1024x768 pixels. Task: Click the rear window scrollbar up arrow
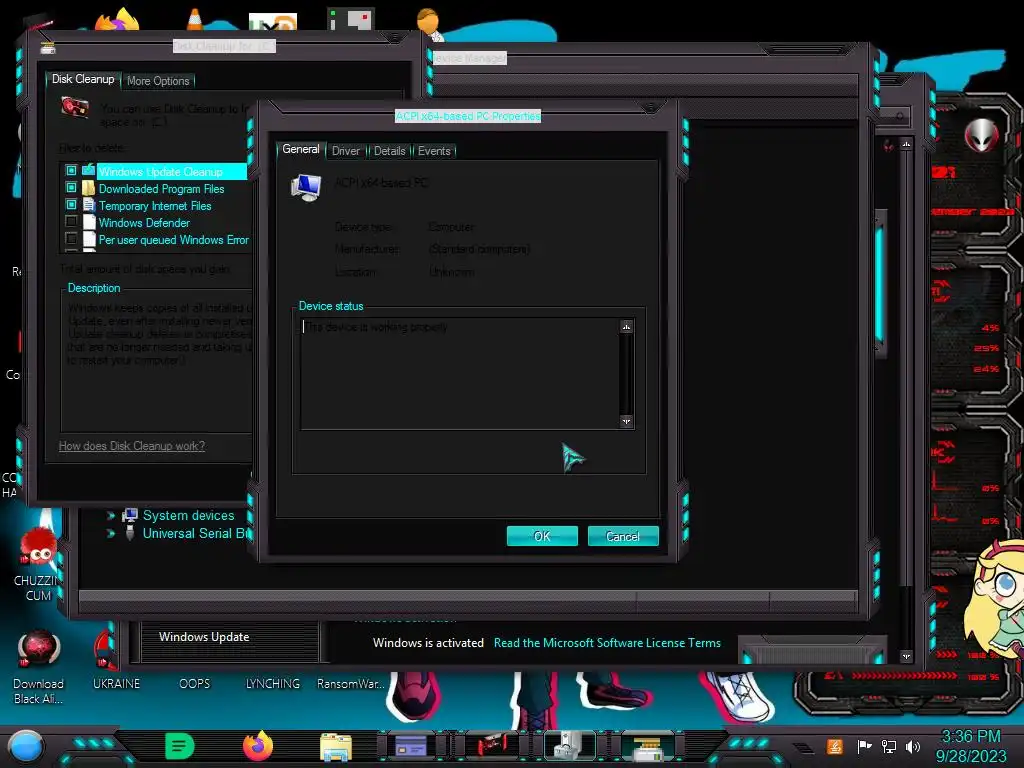tap(906, 144)
